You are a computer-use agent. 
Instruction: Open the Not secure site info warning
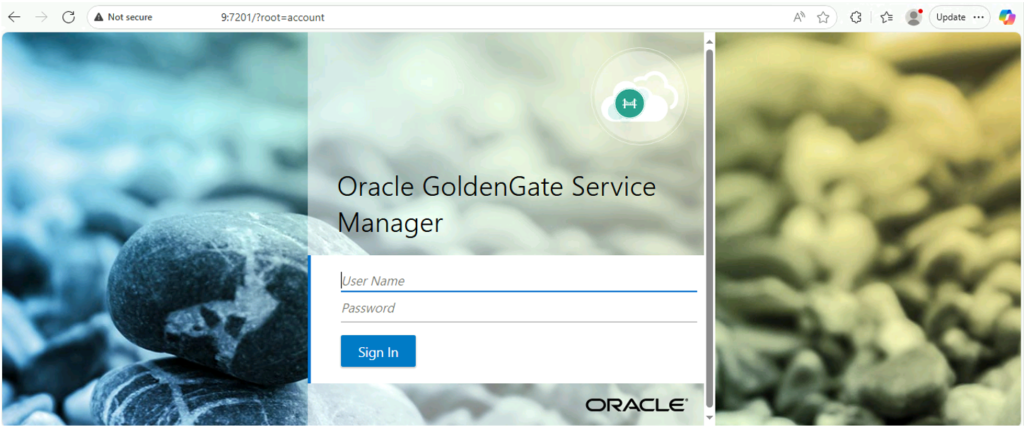[123, 17]
